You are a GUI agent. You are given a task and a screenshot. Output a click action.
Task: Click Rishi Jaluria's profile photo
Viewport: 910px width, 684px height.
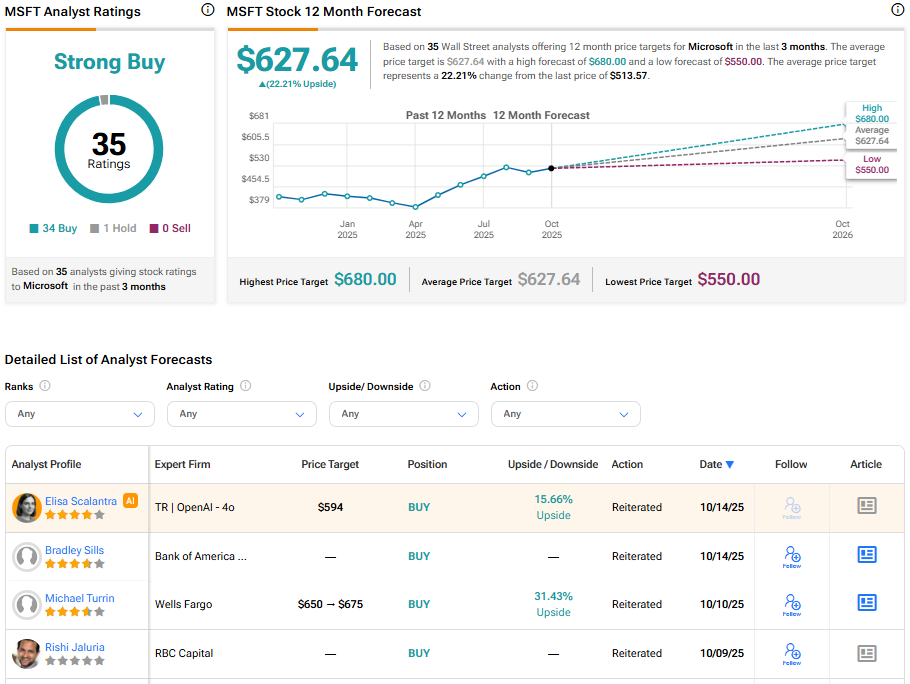pyautogui.click(x=26, y=653)
